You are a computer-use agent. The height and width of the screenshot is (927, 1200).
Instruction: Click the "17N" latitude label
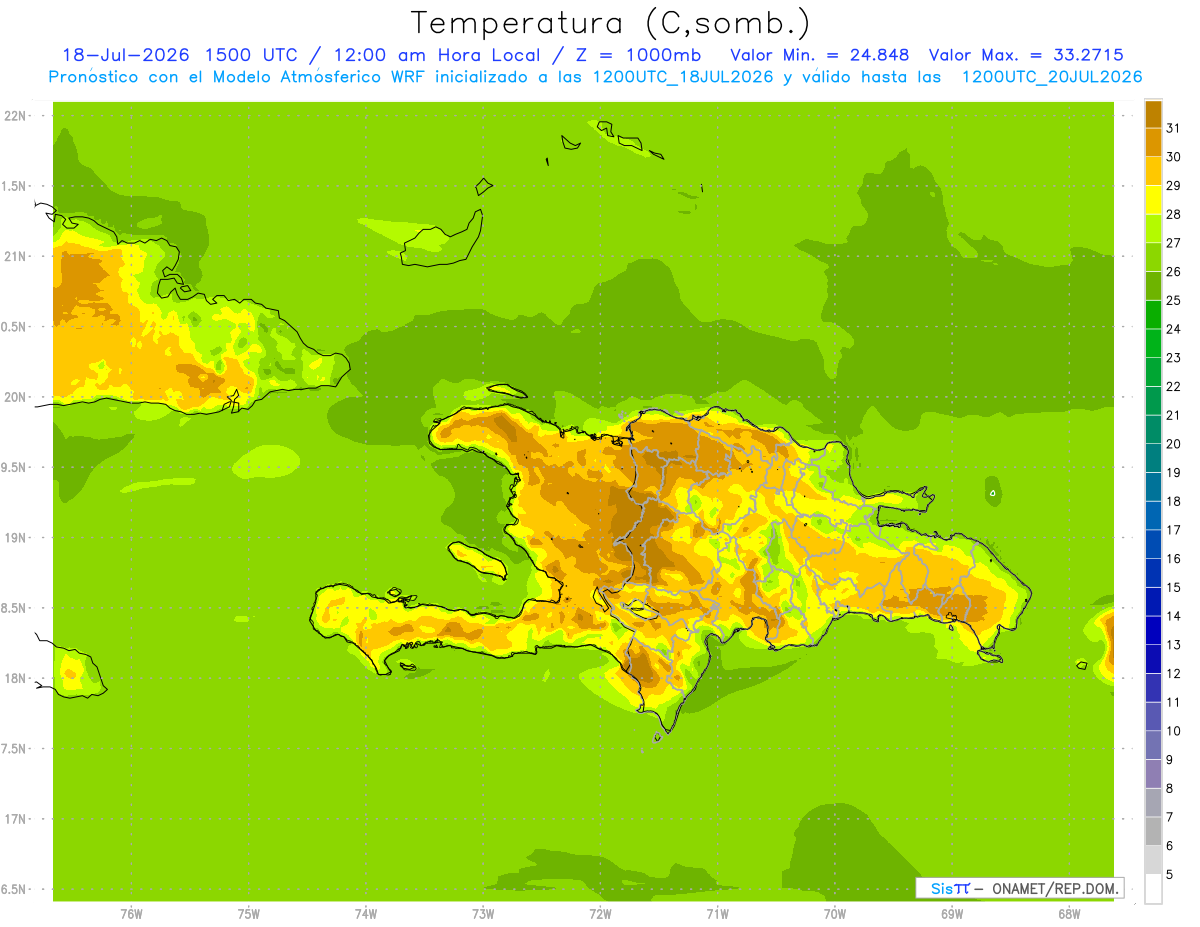click(x=14, y=819)
